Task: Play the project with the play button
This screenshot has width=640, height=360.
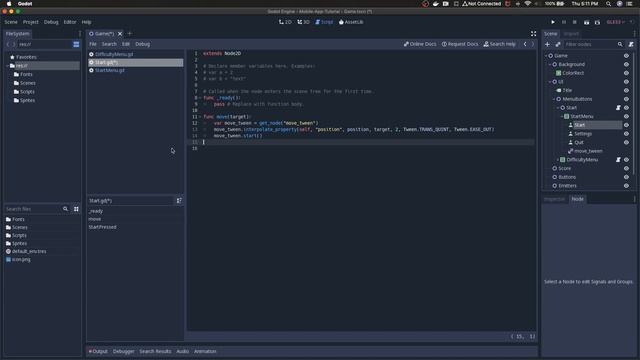Action: point(553,22)
